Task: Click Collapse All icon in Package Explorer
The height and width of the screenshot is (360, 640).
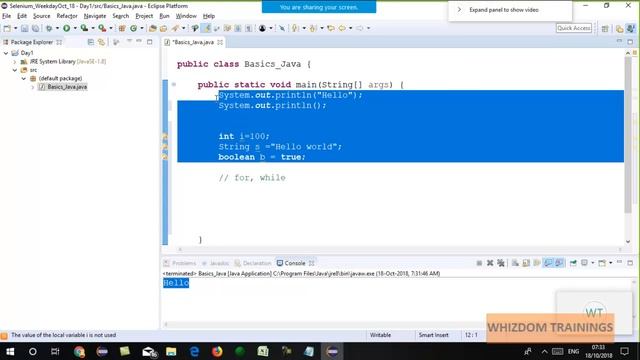Action: [x=91, y=42]
